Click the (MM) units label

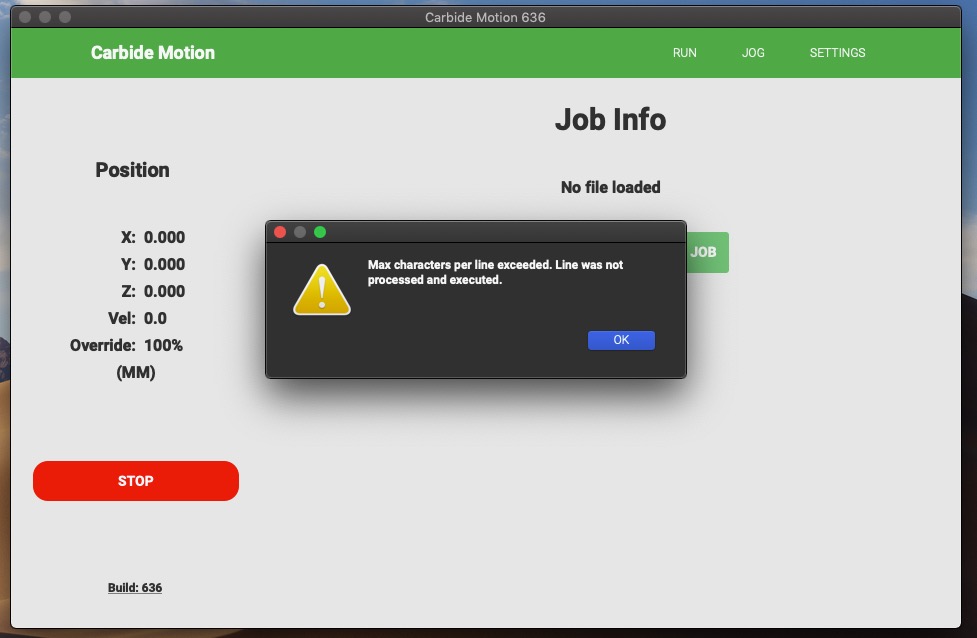click(136, 373)
